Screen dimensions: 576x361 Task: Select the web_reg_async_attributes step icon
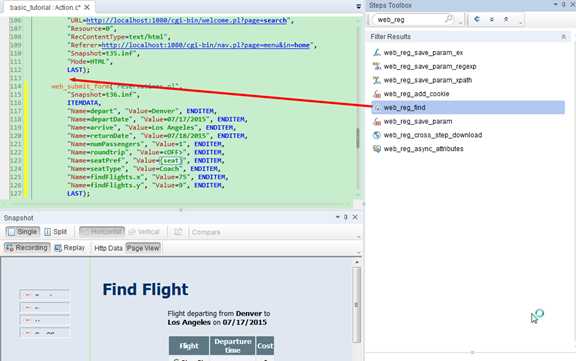(x=377, y=149)
